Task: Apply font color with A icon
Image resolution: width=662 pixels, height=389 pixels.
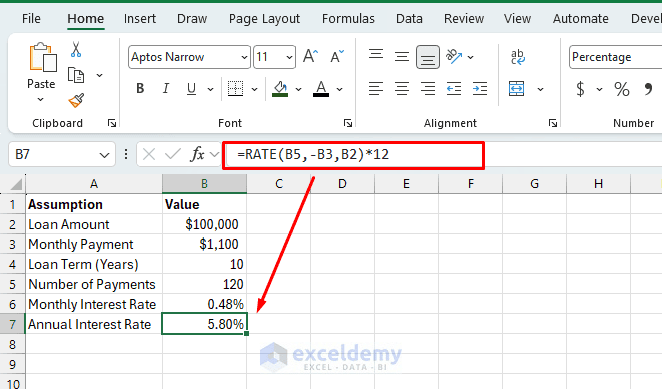Action: pos(321,89)
